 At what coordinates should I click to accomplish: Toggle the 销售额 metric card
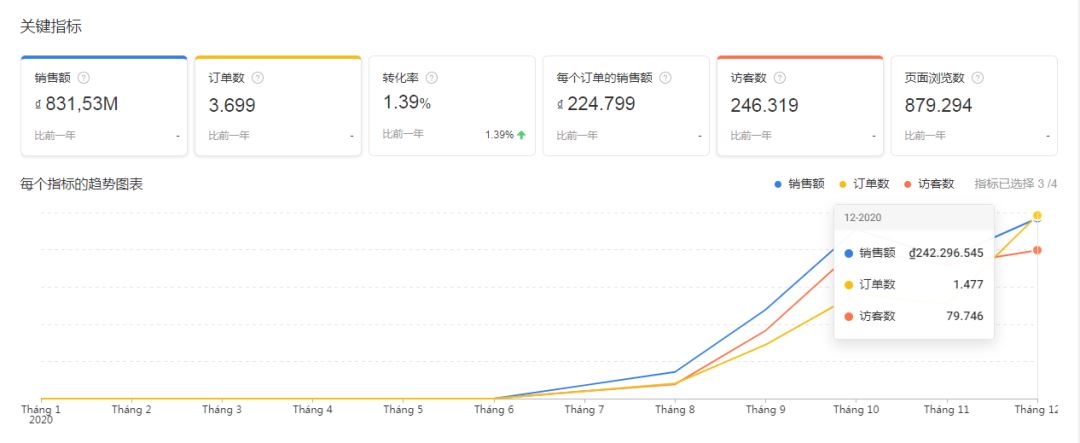point(104,106)
